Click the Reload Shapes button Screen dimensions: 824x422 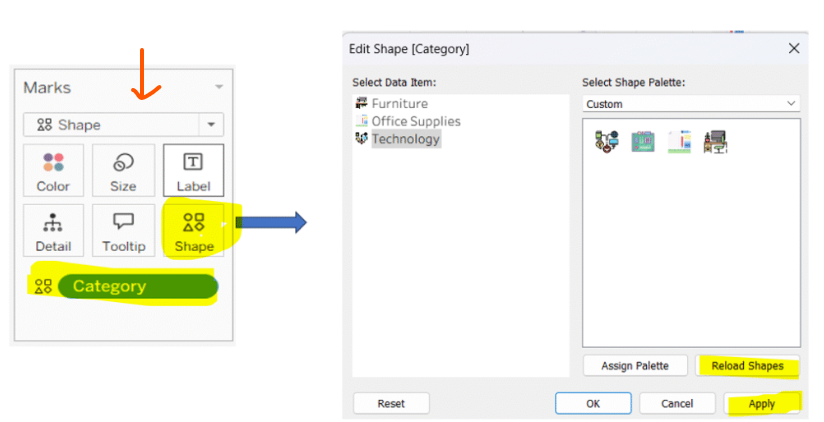pos(747,365)
